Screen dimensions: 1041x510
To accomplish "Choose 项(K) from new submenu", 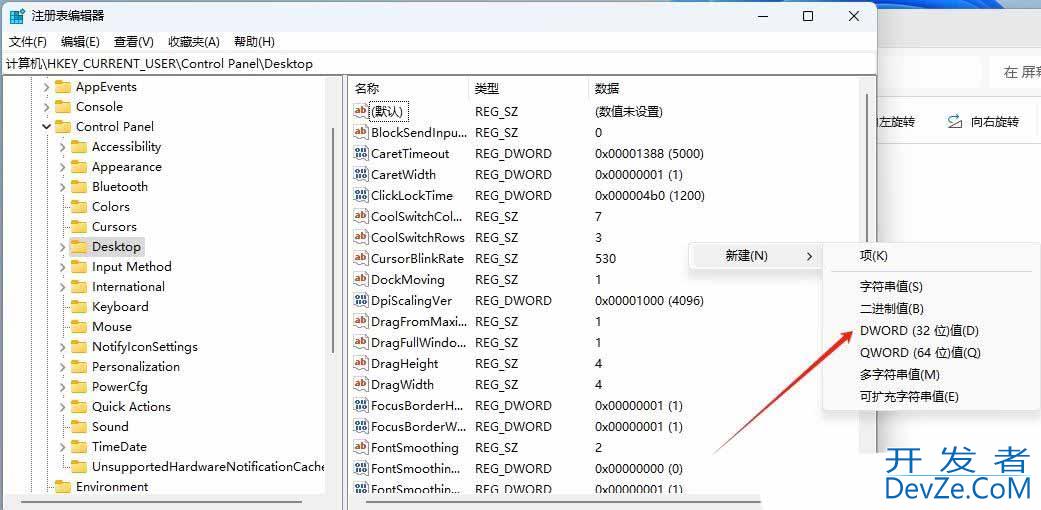I will (874, 256).
